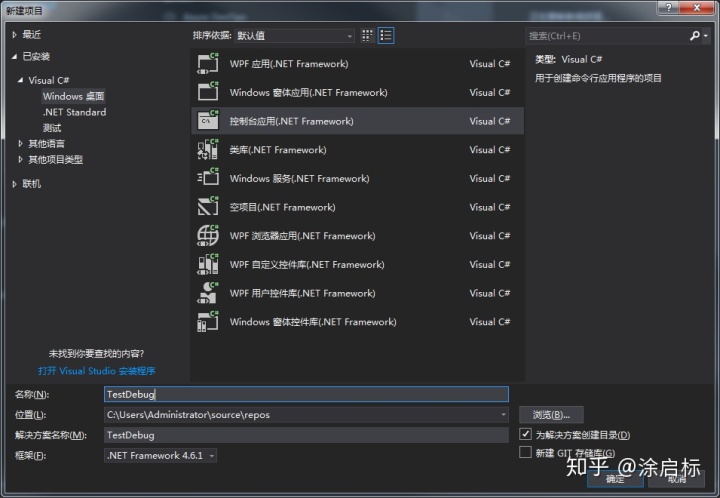Click the 位置 path text field
This screenshot has width=720, height=498.
pyautogui.click(x=301, y=414)
